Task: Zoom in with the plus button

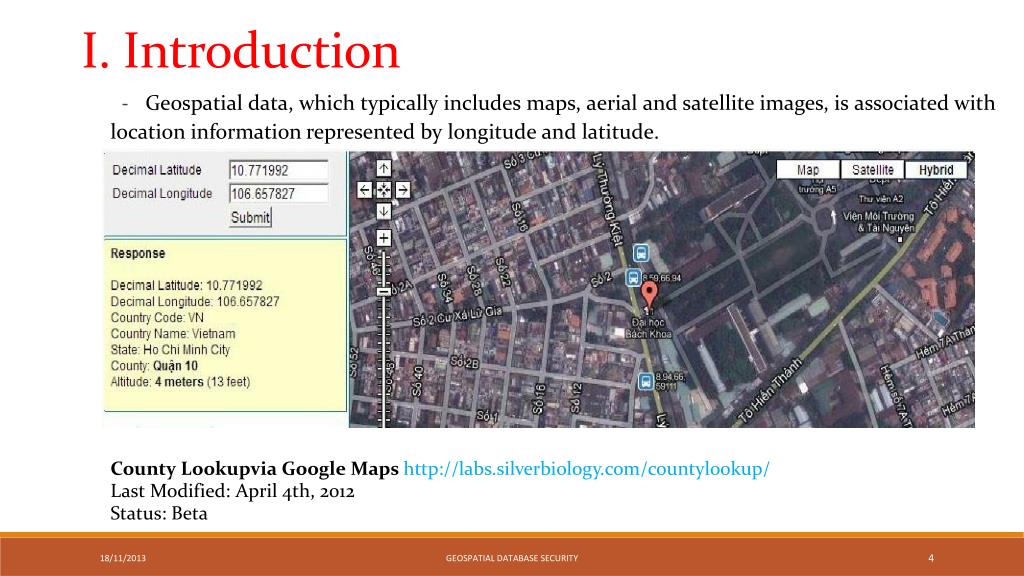Action: coord(383,238)
